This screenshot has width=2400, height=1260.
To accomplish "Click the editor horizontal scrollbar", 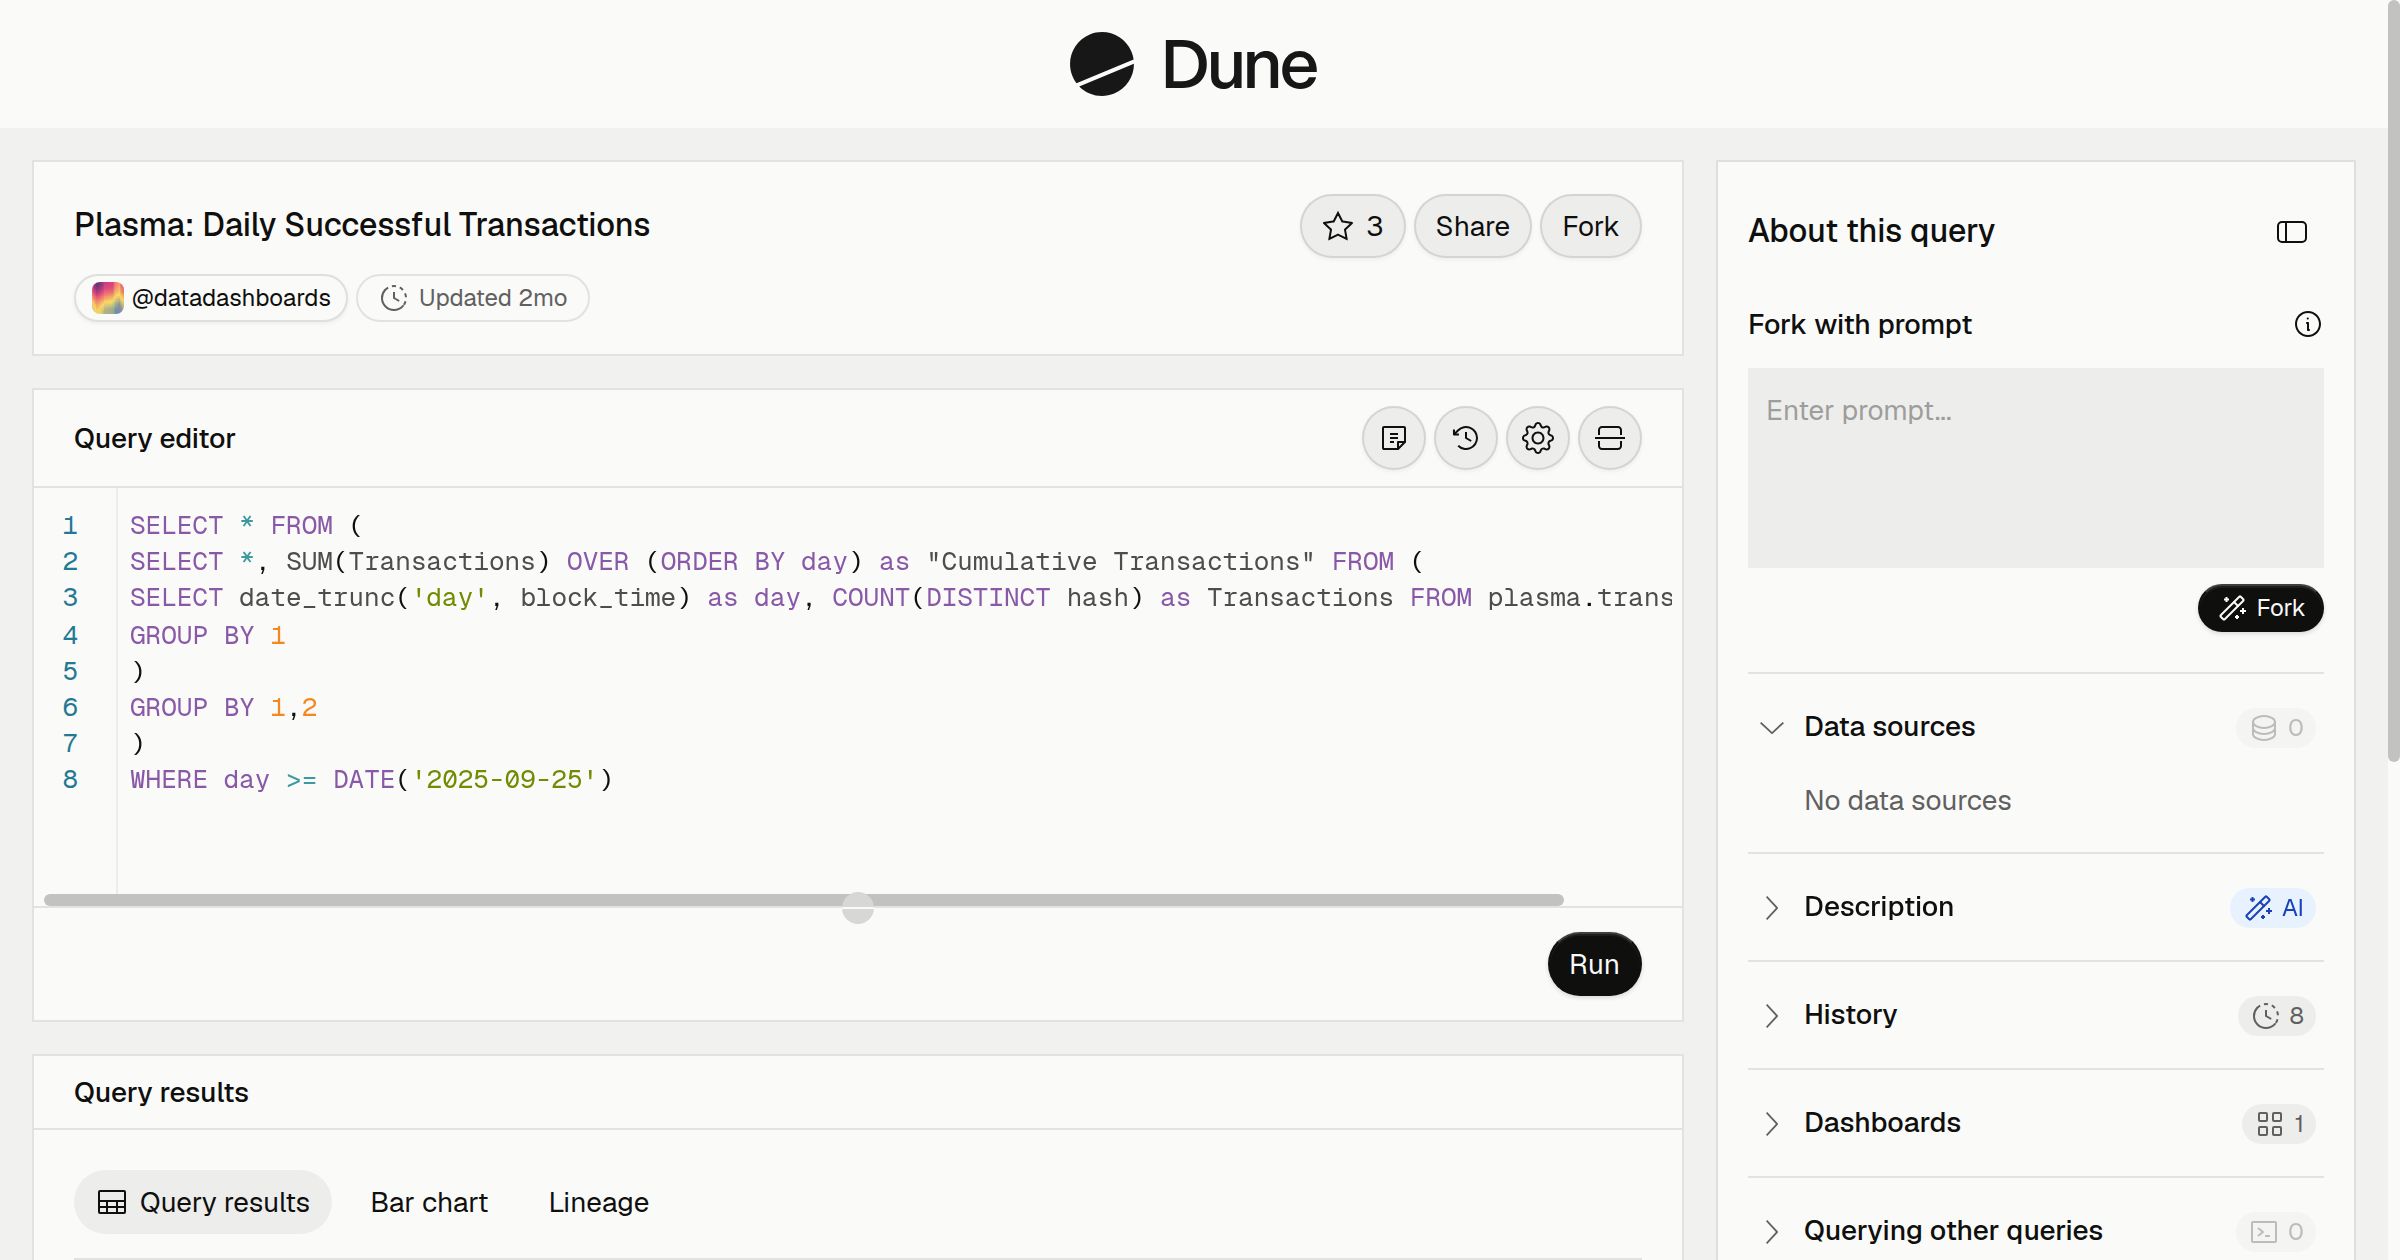I will (x=803, y=900).
